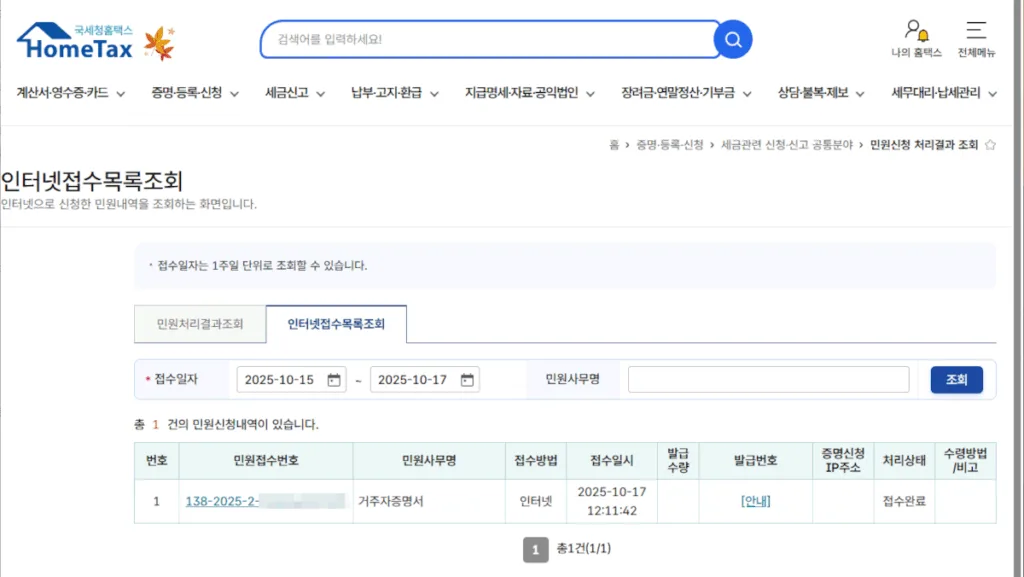The height and width of the screenshot is (577, 1024).
Task: Click the [안내] link in 발급번호 column
Action: (x=755, y=502)
